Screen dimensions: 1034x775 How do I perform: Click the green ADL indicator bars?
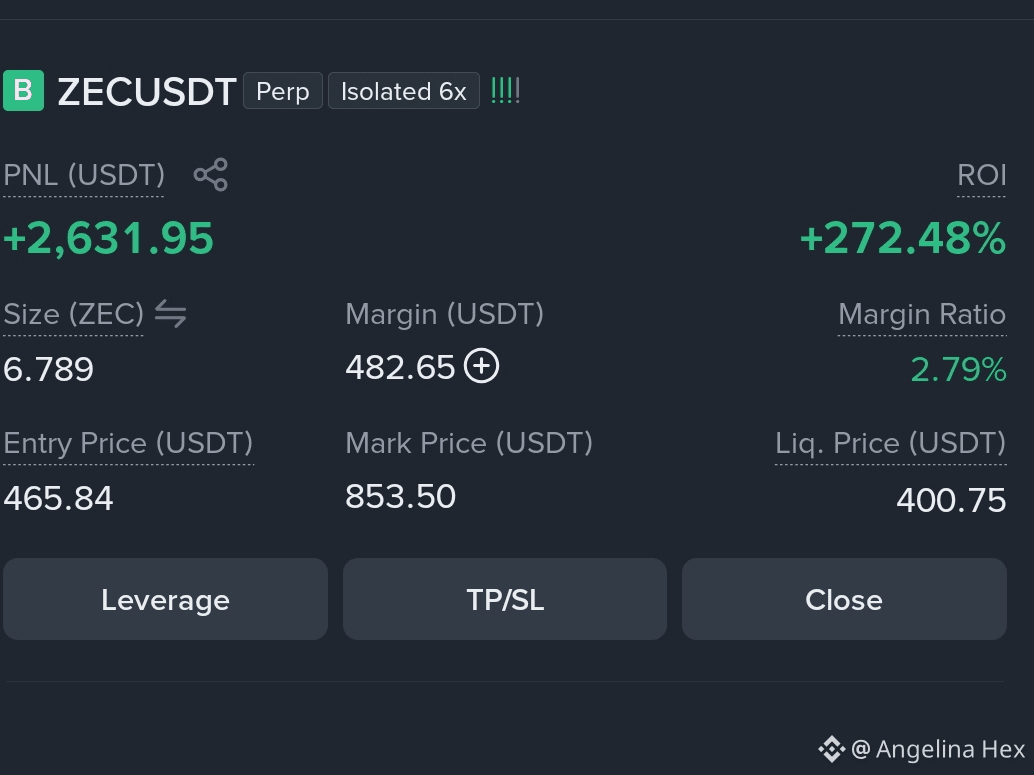pyautogui.click(x=506, y=90)
